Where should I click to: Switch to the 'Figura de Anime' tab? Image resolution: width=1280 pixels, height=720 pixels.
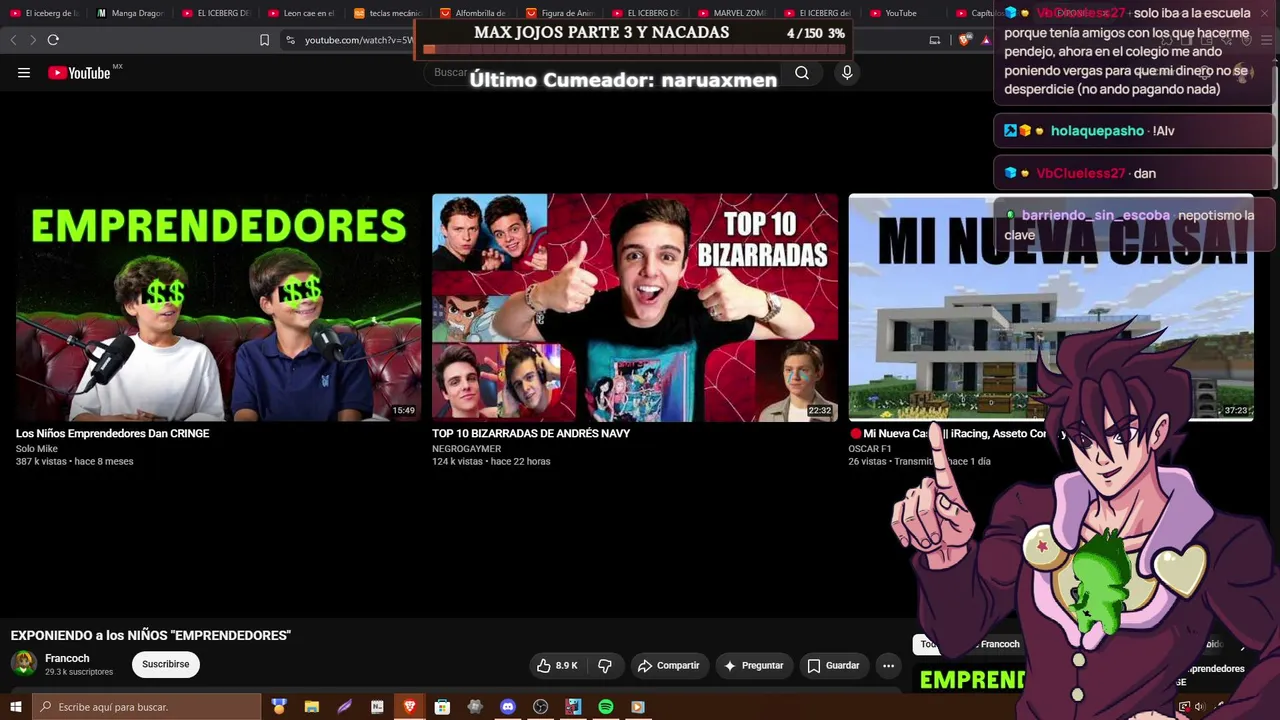[560, 13]
